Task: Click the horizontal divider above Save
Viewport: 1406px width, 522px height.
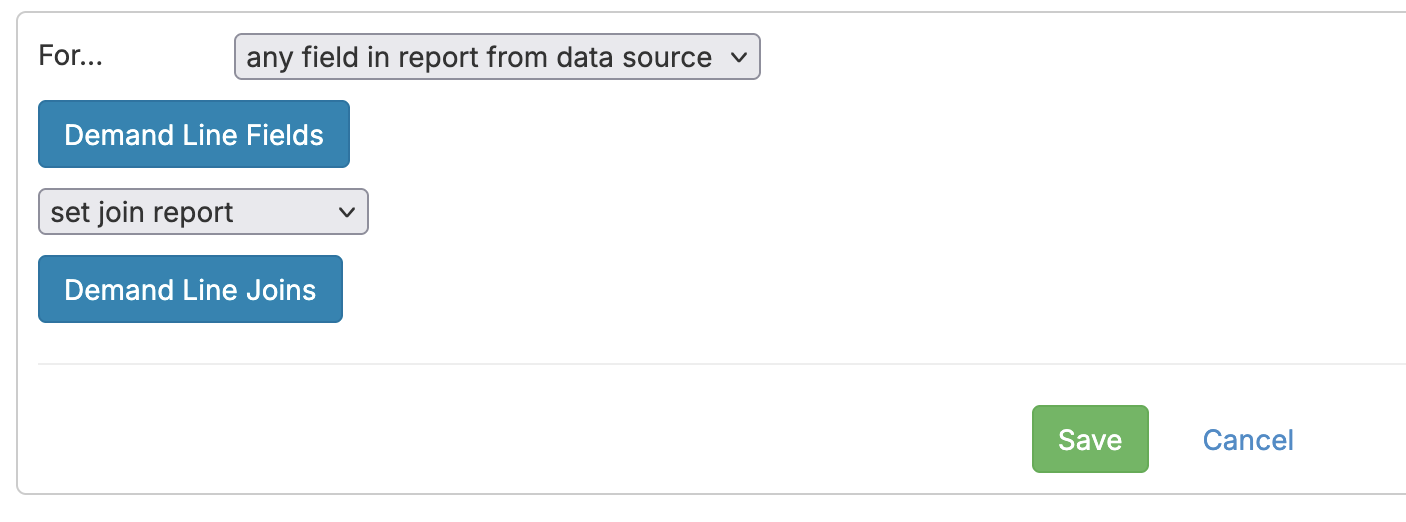Action: pyautogui.click(x=700, y=364)
